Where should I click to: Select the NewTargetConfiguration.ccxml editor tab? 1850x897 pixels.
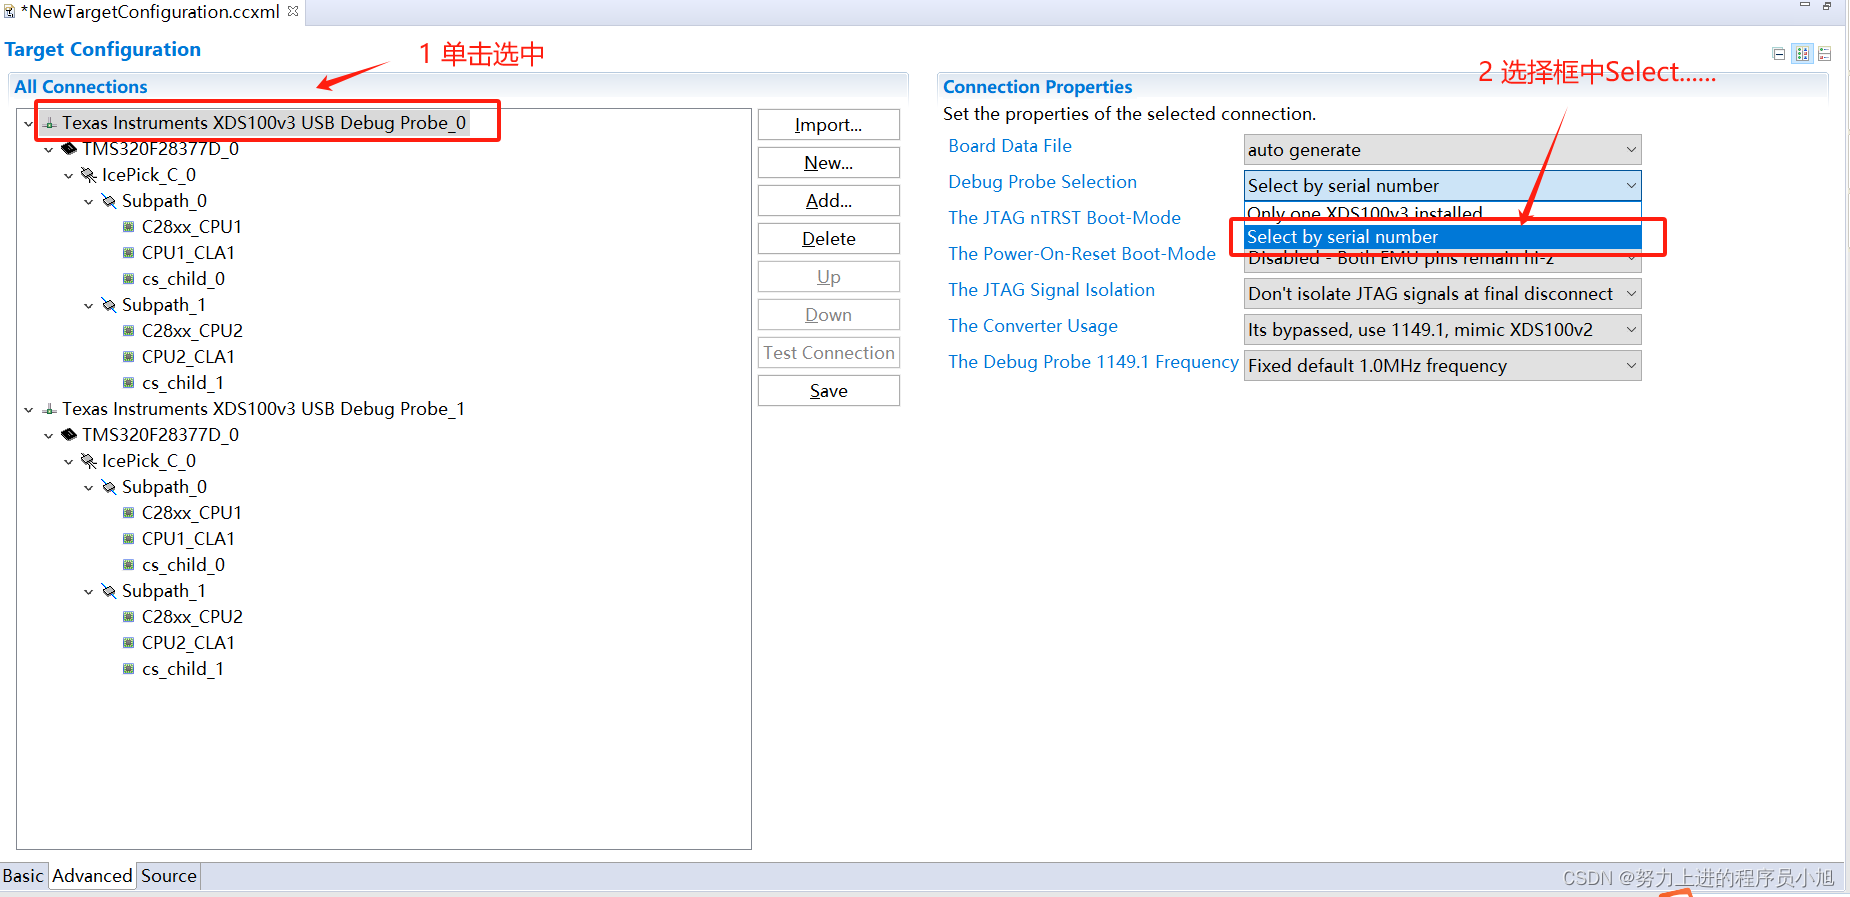150,12
